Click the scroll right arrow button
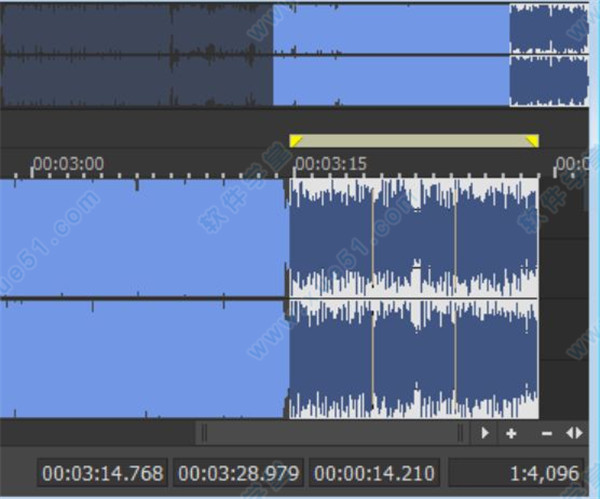This screenshot has width=600, height=499. tap(485, 433)
